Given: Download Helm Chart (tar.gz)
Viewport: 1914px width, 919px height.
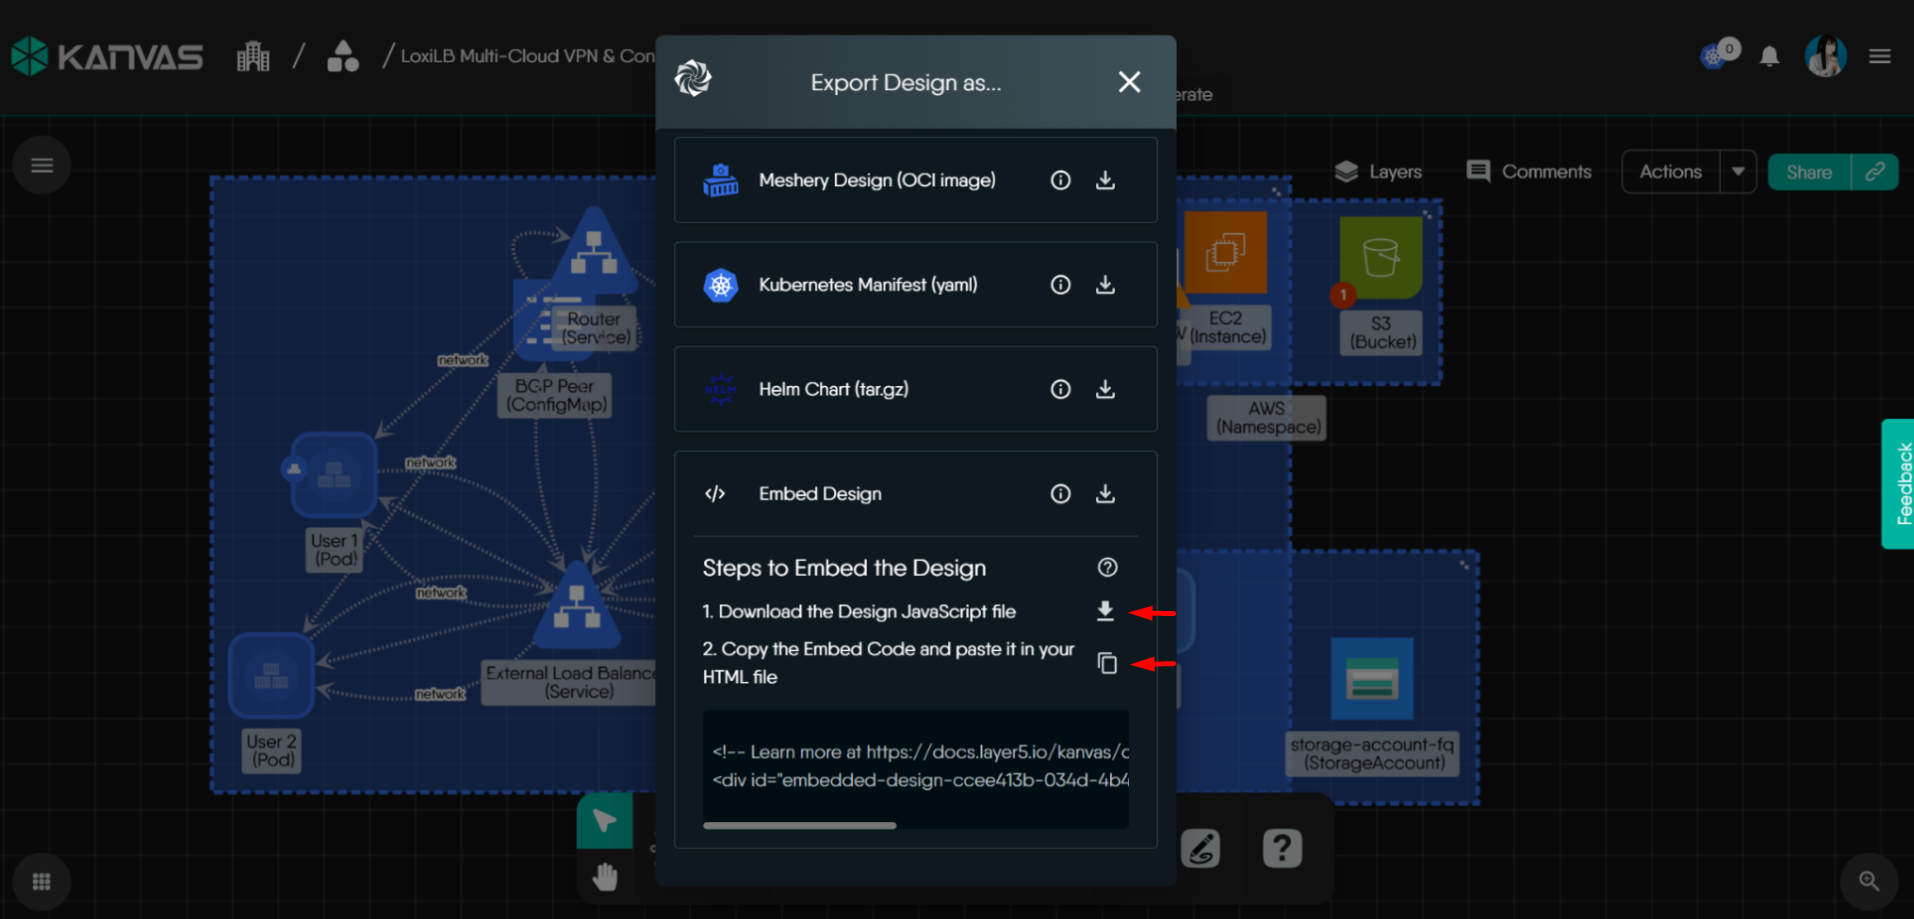Looking at the screenshot, I should [x=1105, y=389].
